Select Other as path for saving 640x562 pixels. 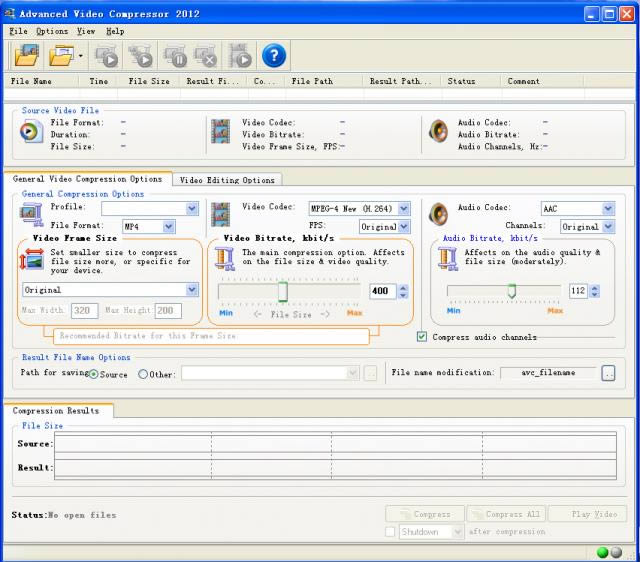(x=143, y=374)
